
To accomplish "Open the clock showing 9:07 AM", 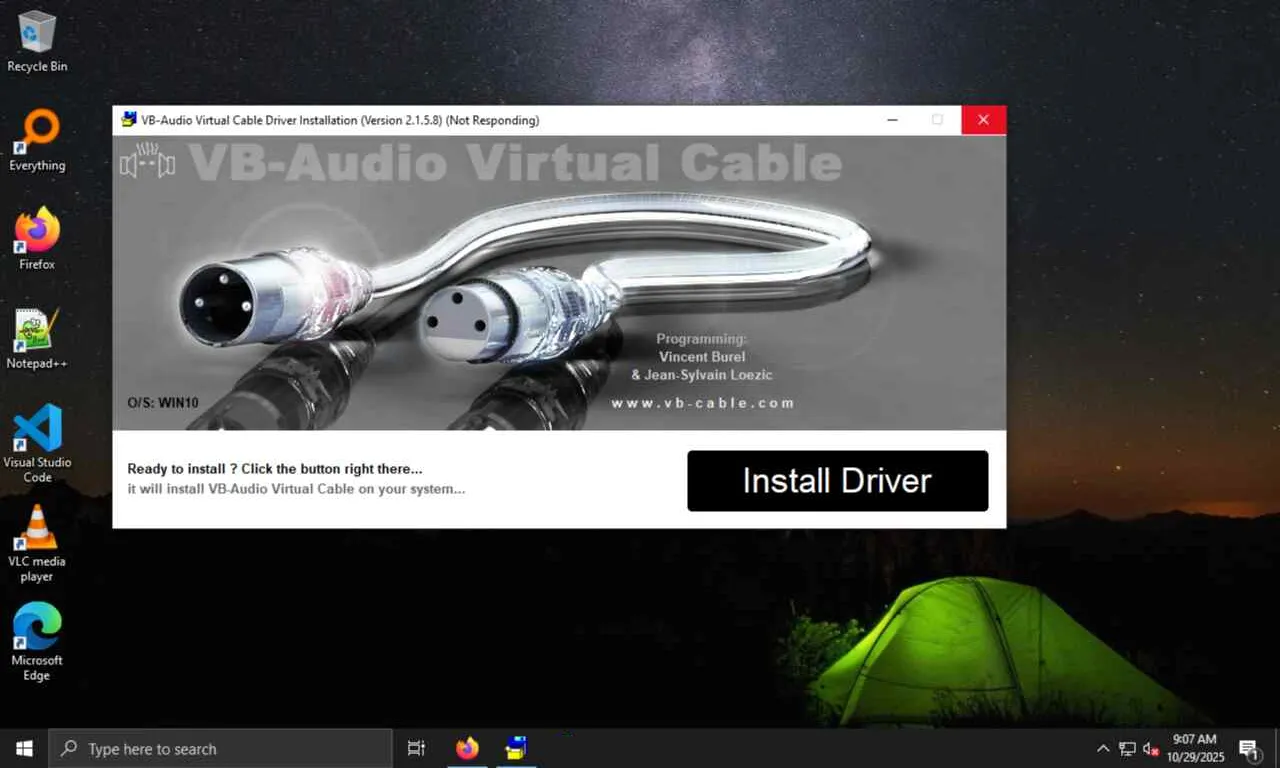I will tap(1195, 748).
